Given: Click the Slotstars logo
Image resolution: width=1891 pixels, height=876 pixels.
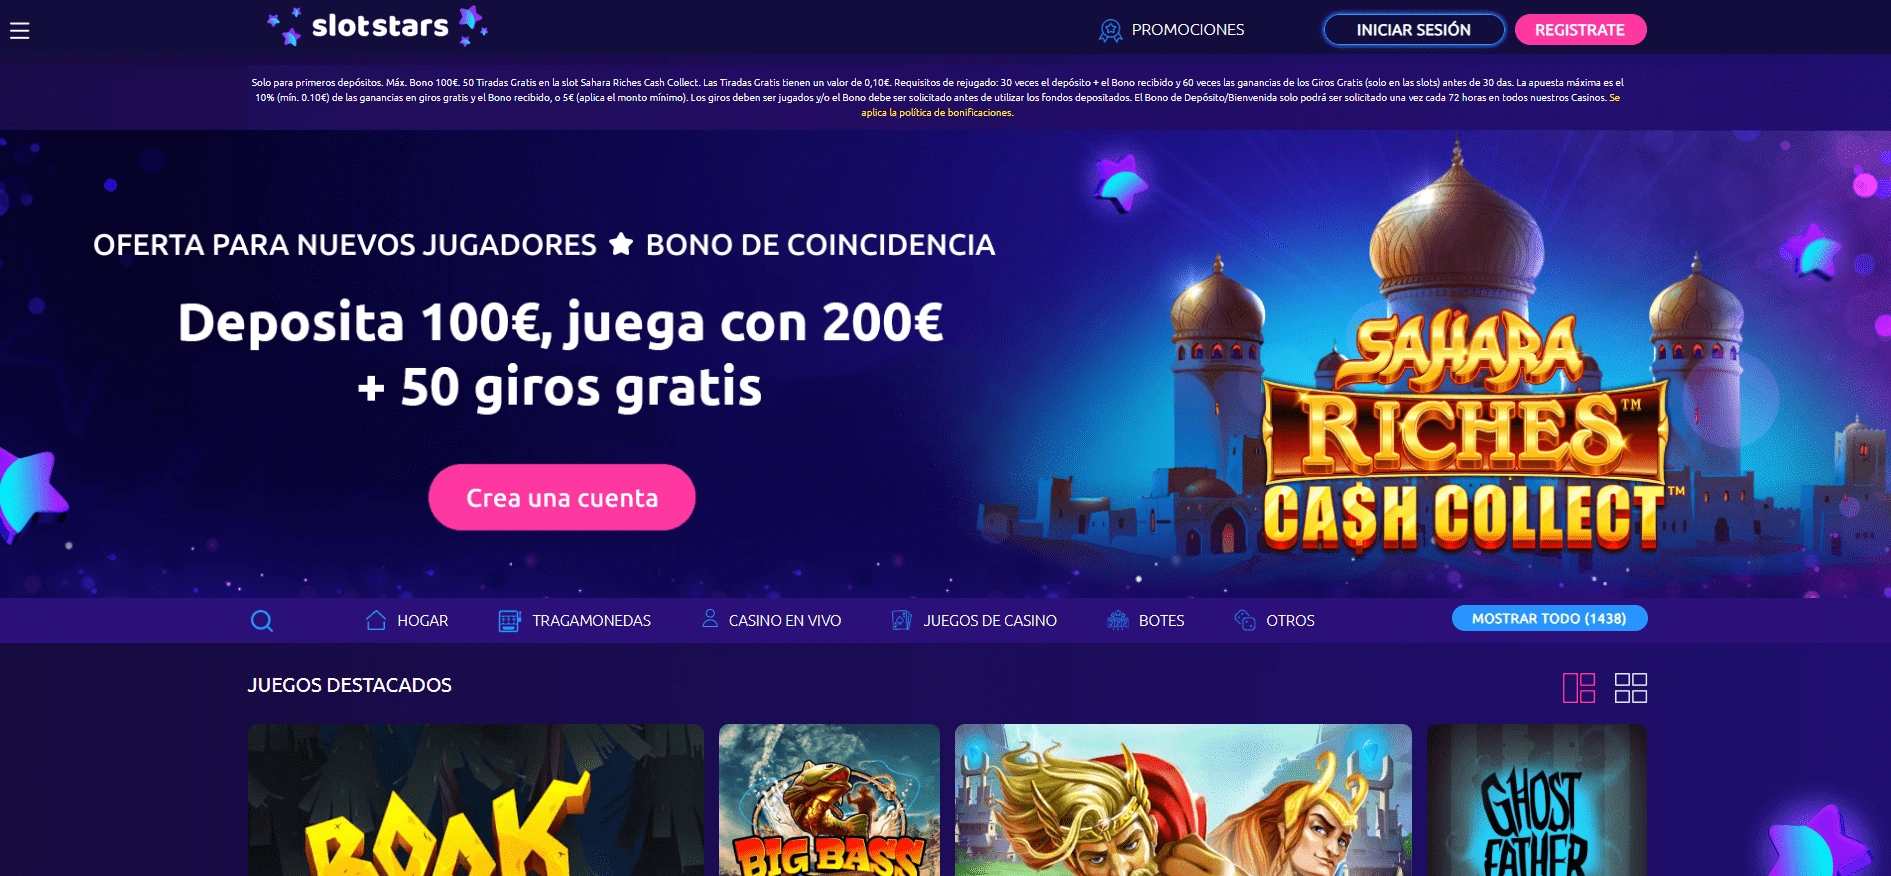Looking at the screenshot, I should click(378, 26).
